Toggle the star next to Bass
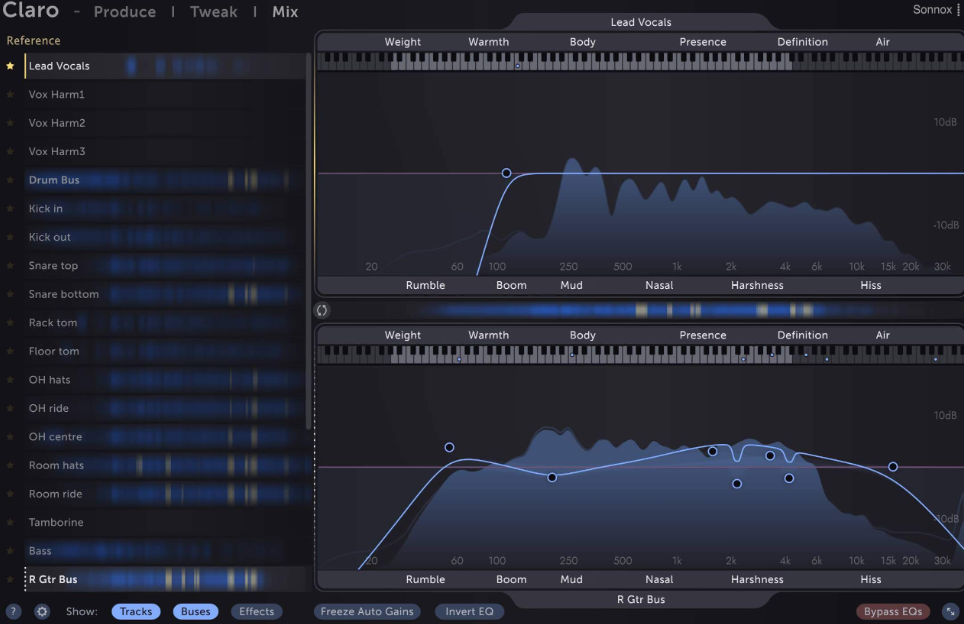This screenshot has height=624, width=964. (10, 551)
